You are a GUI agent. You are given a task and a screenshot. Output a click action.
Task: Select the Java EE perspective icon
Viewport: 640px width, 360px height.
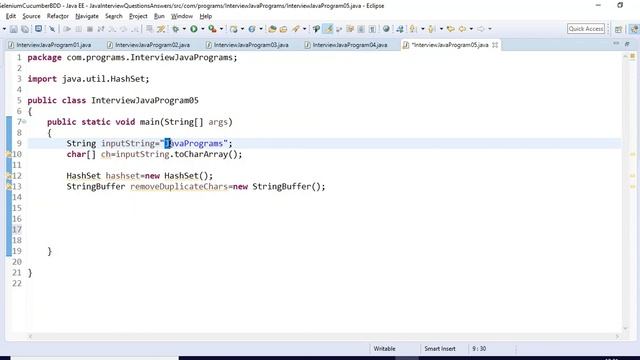tap(634, 29)
